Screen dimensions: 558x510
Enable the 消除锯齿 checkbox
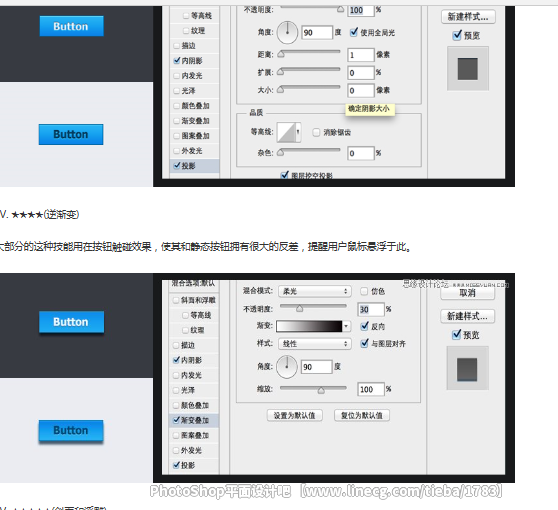coord(316,132)
